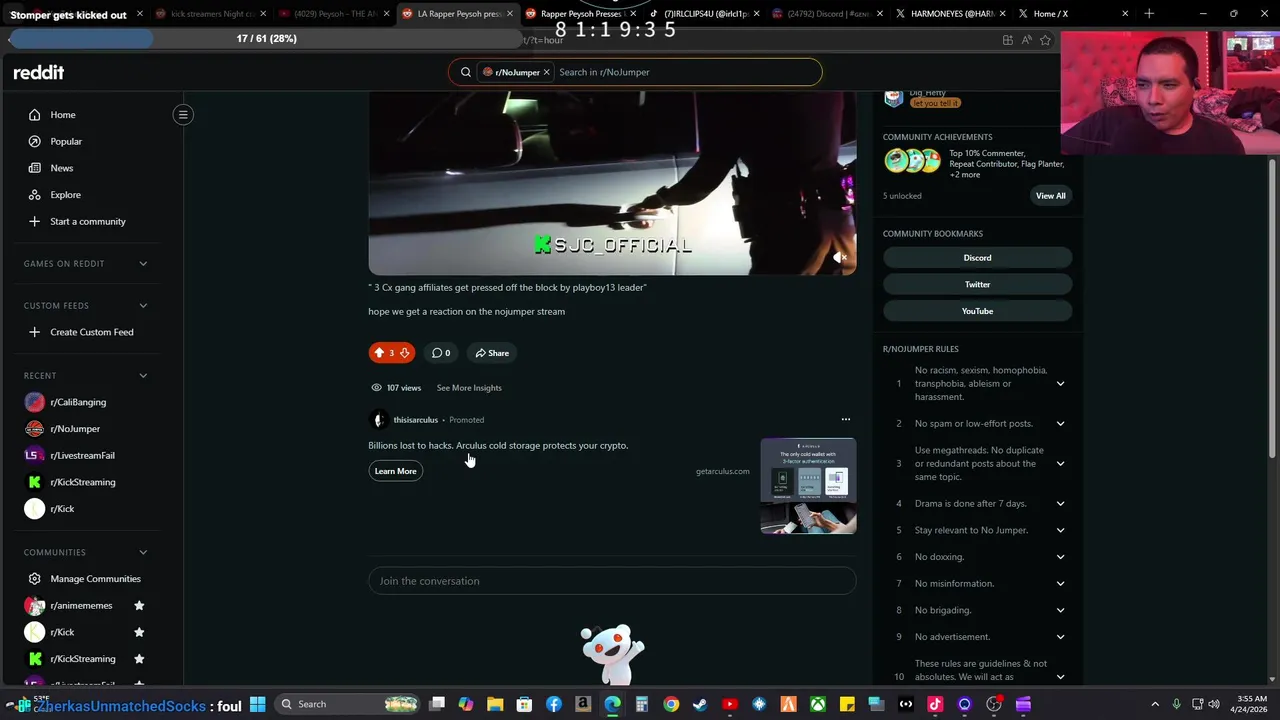Unmute the video player
The image size is (1280, 720).
tap(840, 258)
